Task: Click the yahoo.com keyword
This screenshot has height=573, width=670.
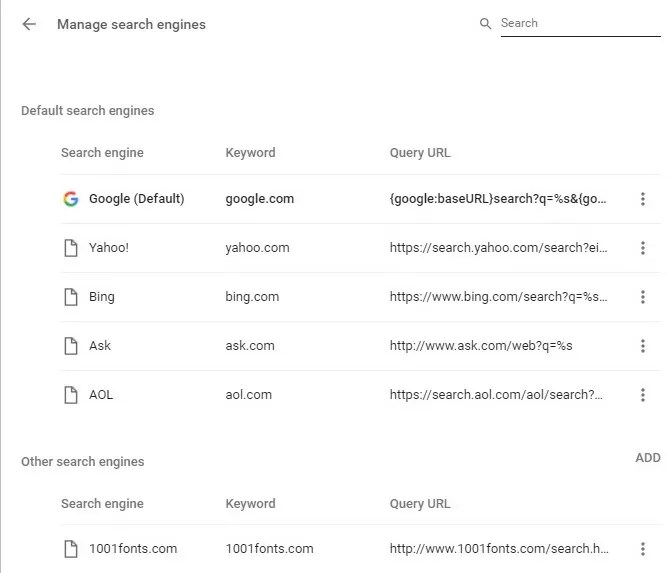Action: click(258, 248)
